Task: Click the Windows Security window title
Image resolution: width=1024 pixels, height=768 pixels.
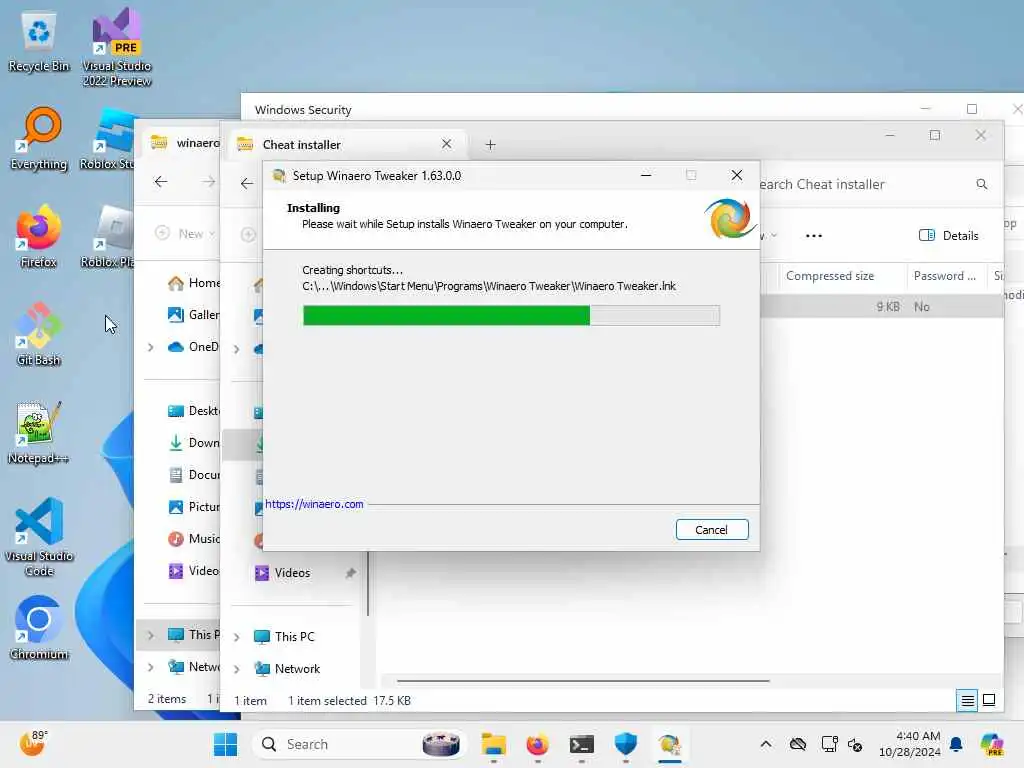Action: (303, 110)
